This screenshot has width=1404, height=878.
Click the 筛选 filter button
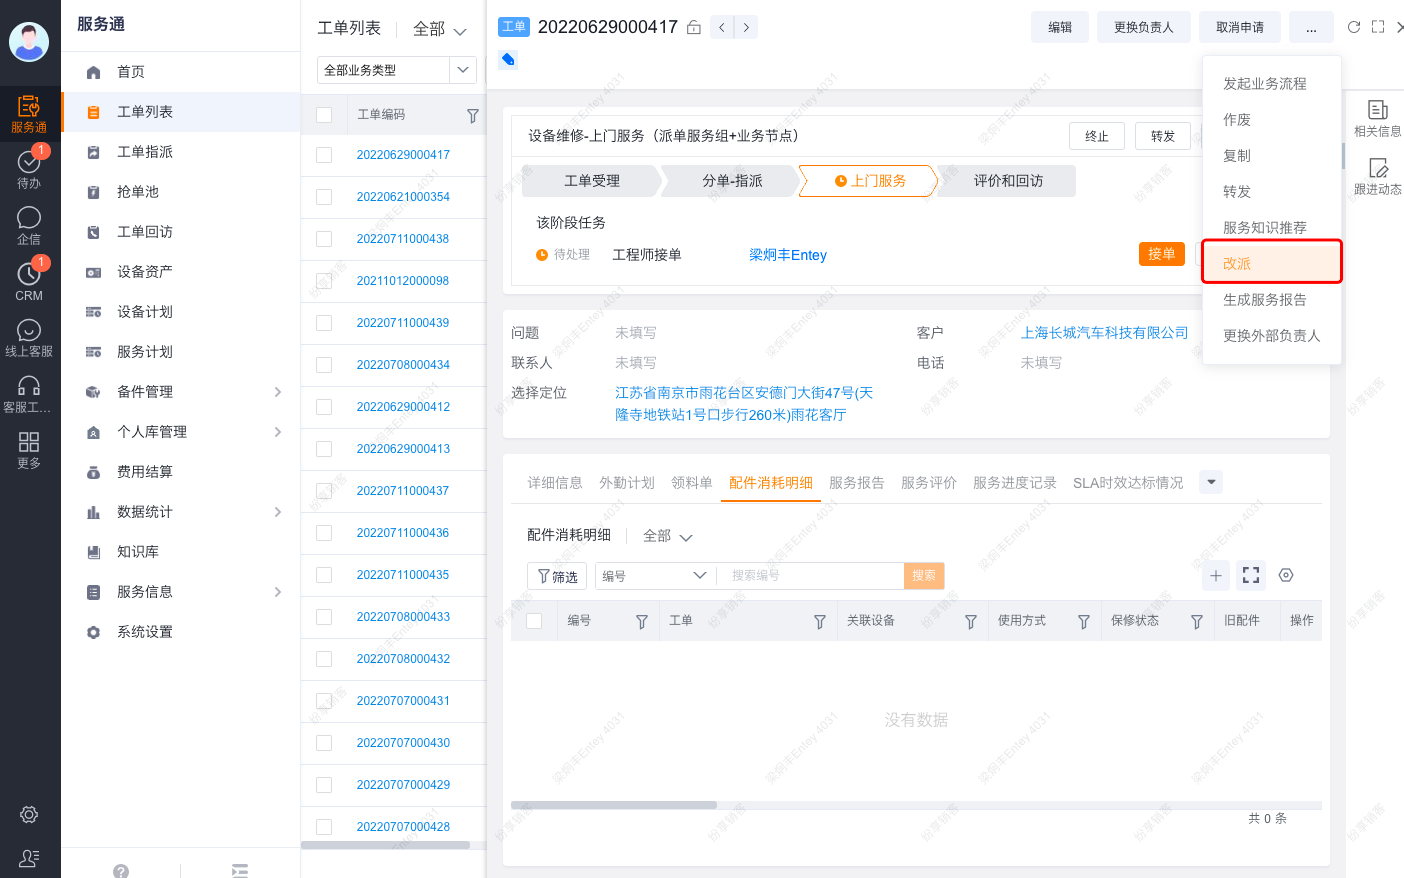point(557,576)
